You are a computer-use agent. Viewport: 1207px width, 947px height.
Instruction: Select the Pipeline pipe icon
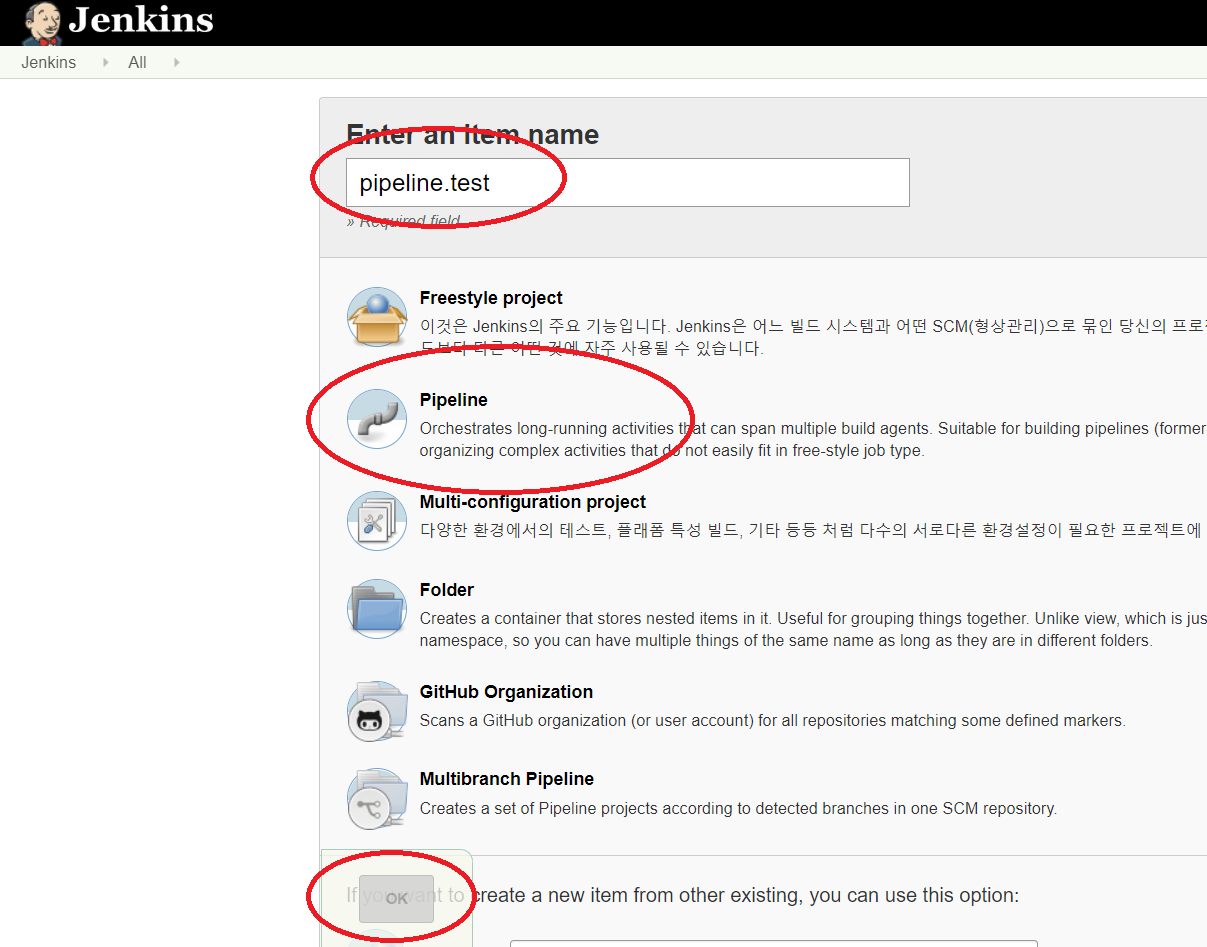click(x=377, y=419)
